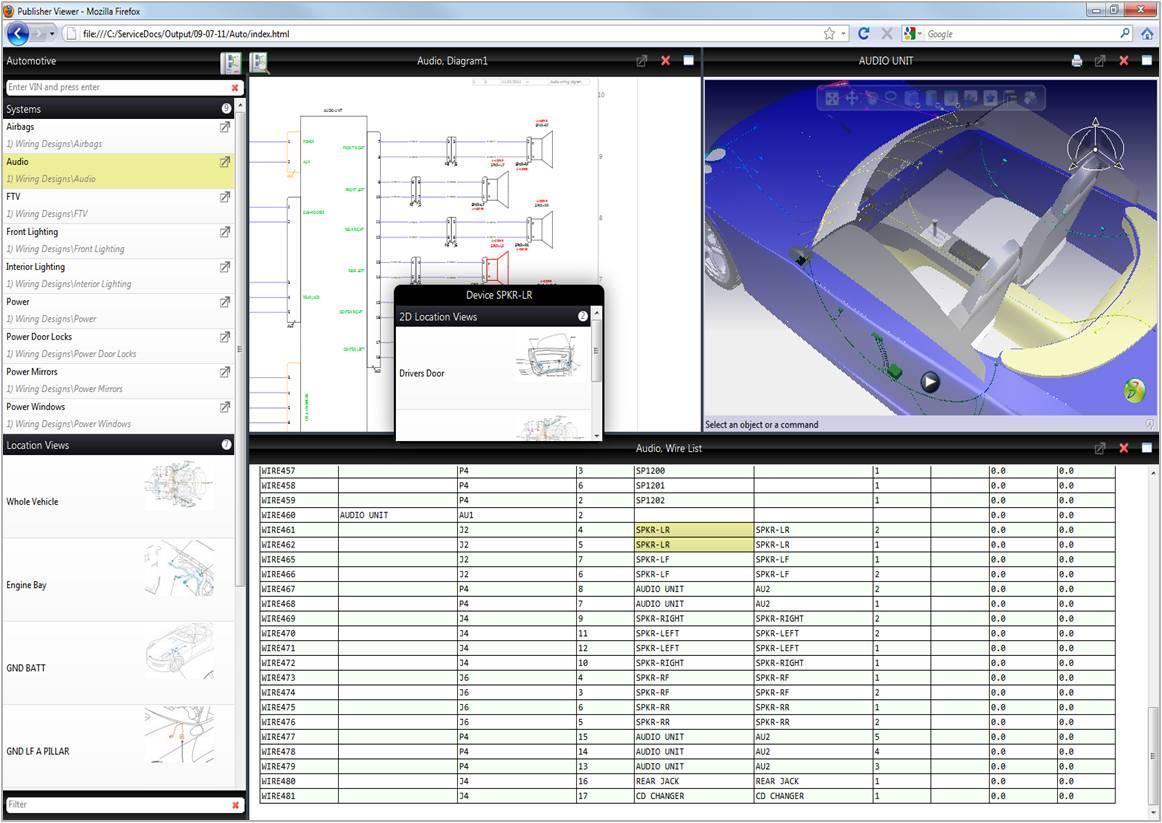Click the fit-all icon in 3D toolbar

(832, 98)
